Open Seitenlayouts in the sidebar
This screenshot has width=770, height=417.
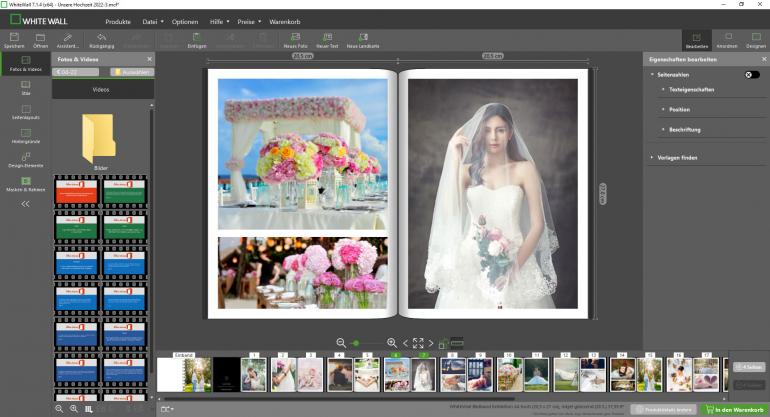point(26,112)
